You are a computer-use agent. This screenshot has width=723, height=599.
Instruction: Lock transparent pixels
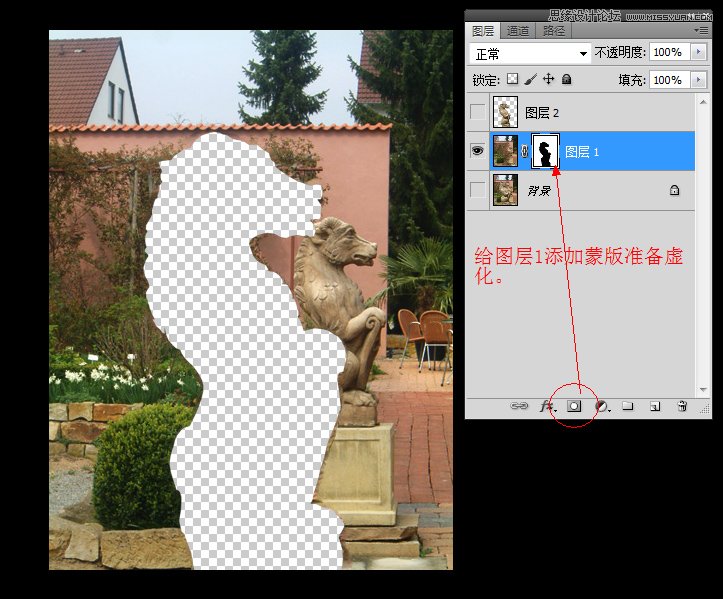click(x=512, y=79)
